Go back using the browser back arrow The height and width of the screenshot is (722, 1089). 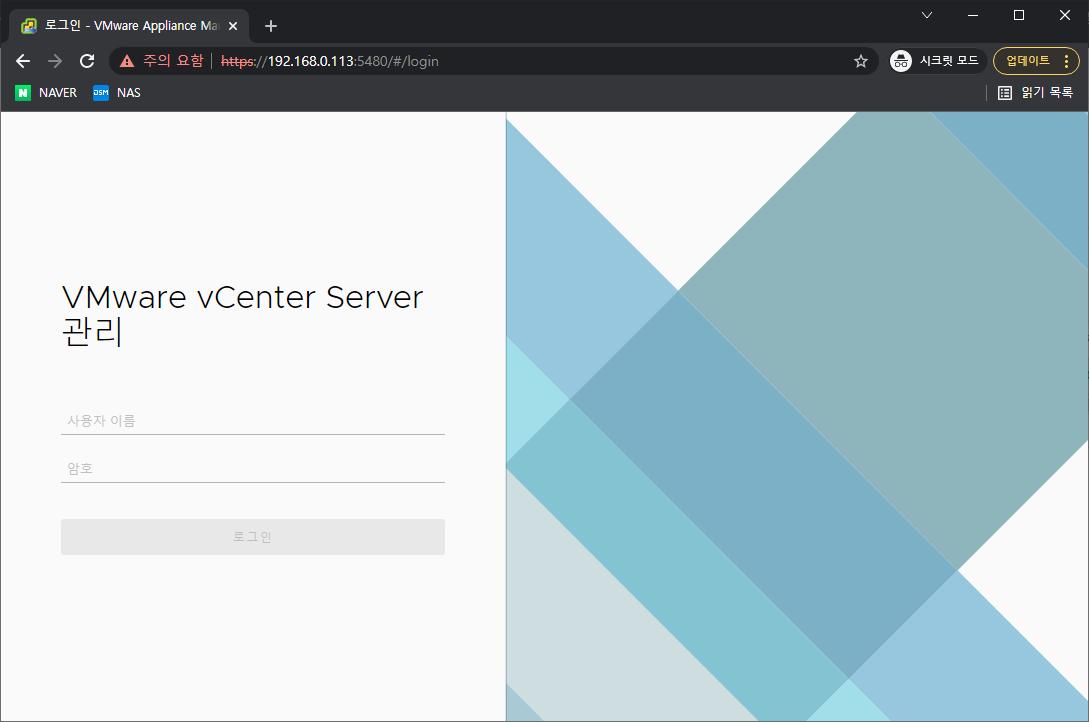[x=23, y=61]
